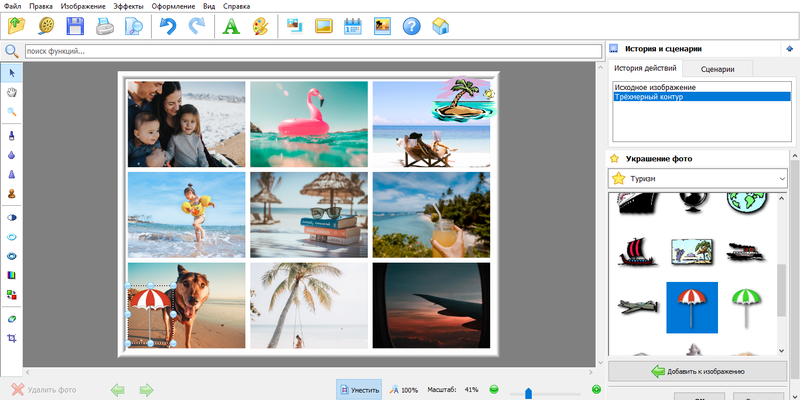Click the open file folder icon
The image size is (800, 400).
(17, 26)
